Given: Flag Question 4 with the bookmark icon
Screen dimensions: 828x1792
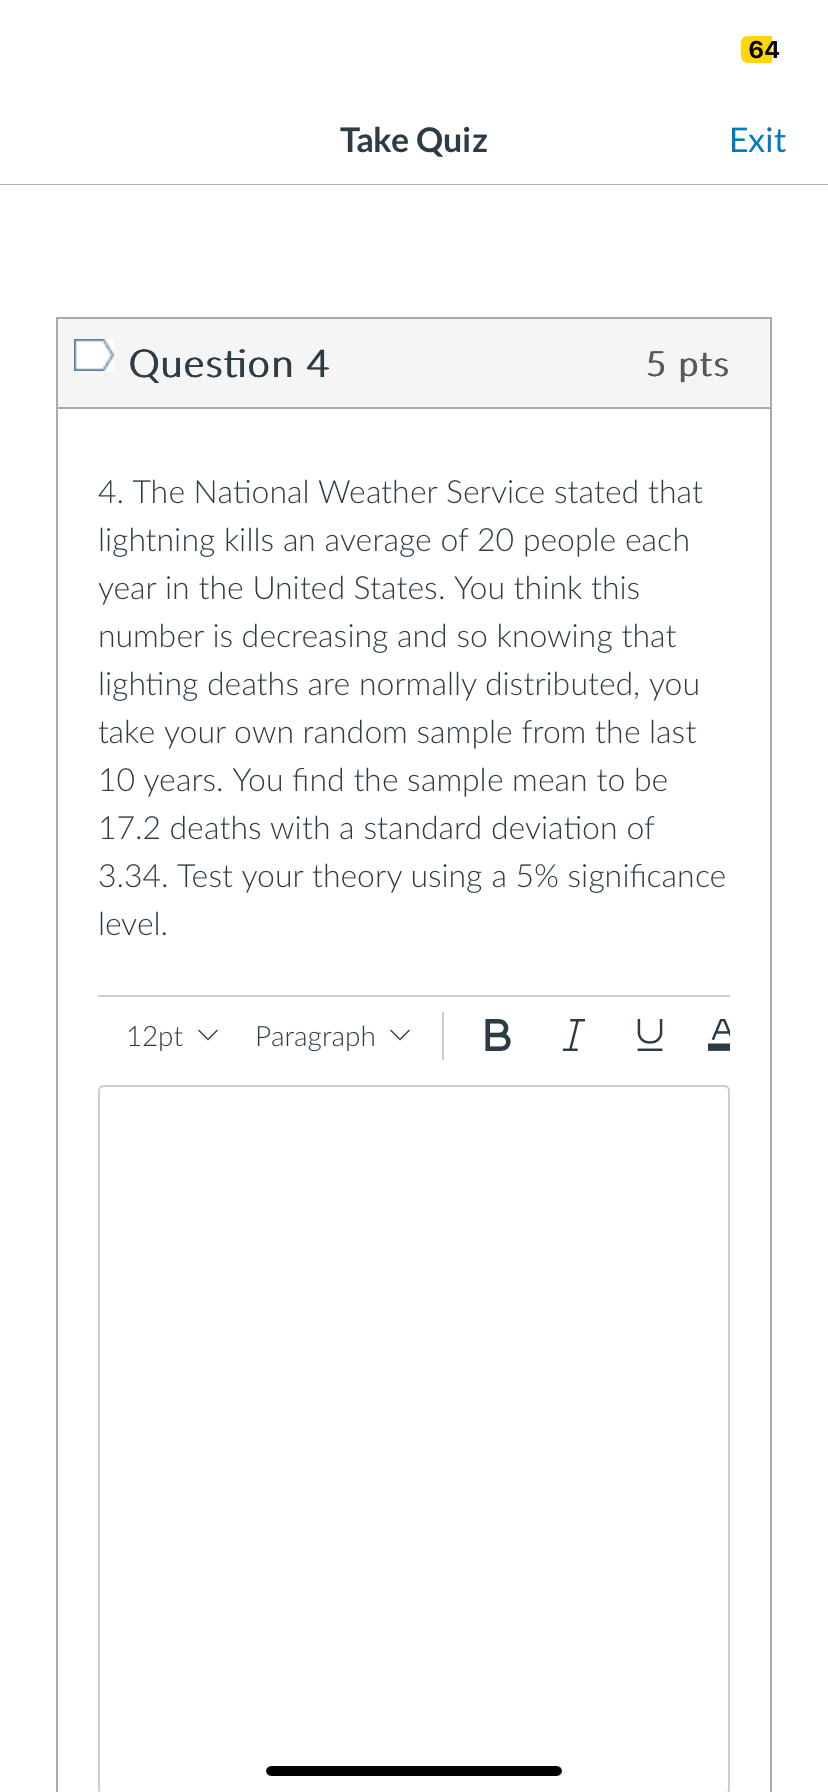Looking at the screenshot, I should pos(93,354).
